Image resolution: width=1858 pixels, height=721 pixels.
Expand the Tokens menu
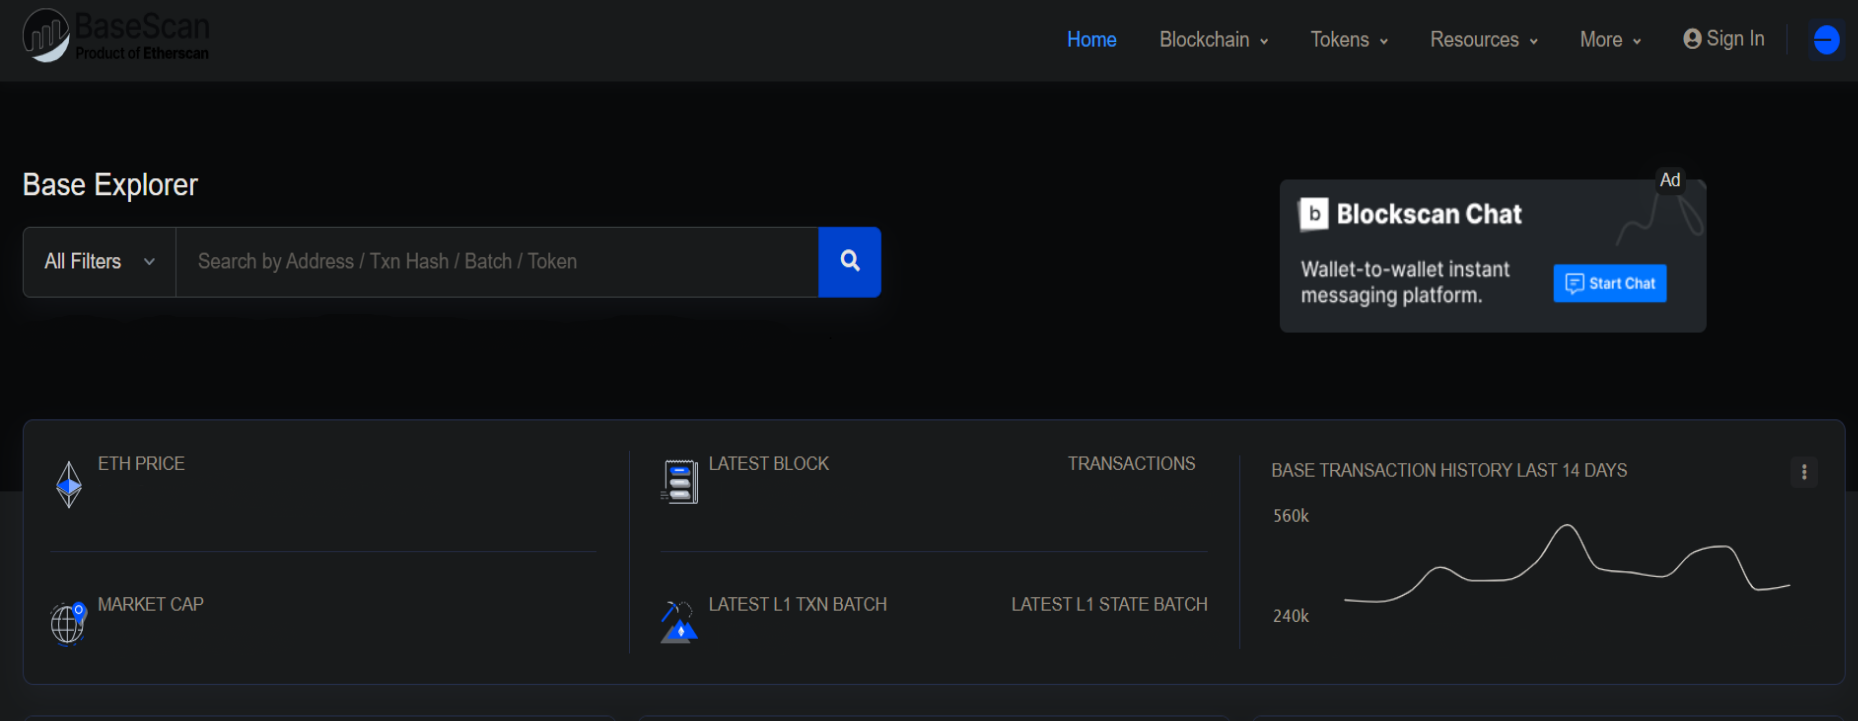1349,40
